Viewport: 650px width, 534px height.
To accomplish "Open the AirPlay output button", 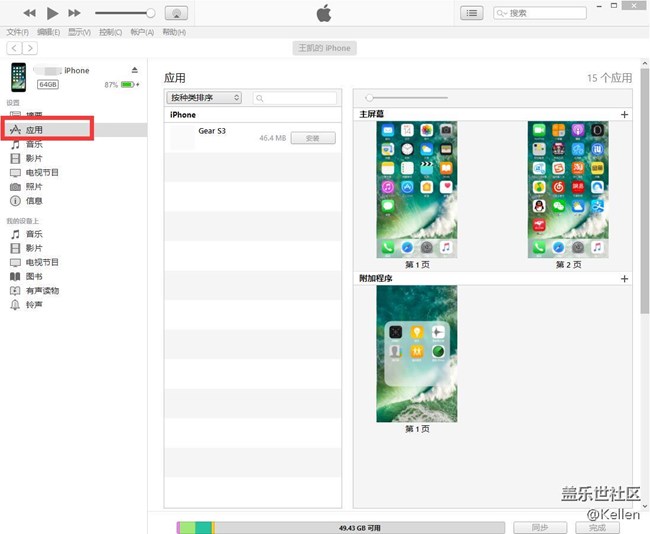I will click(176, 13).
